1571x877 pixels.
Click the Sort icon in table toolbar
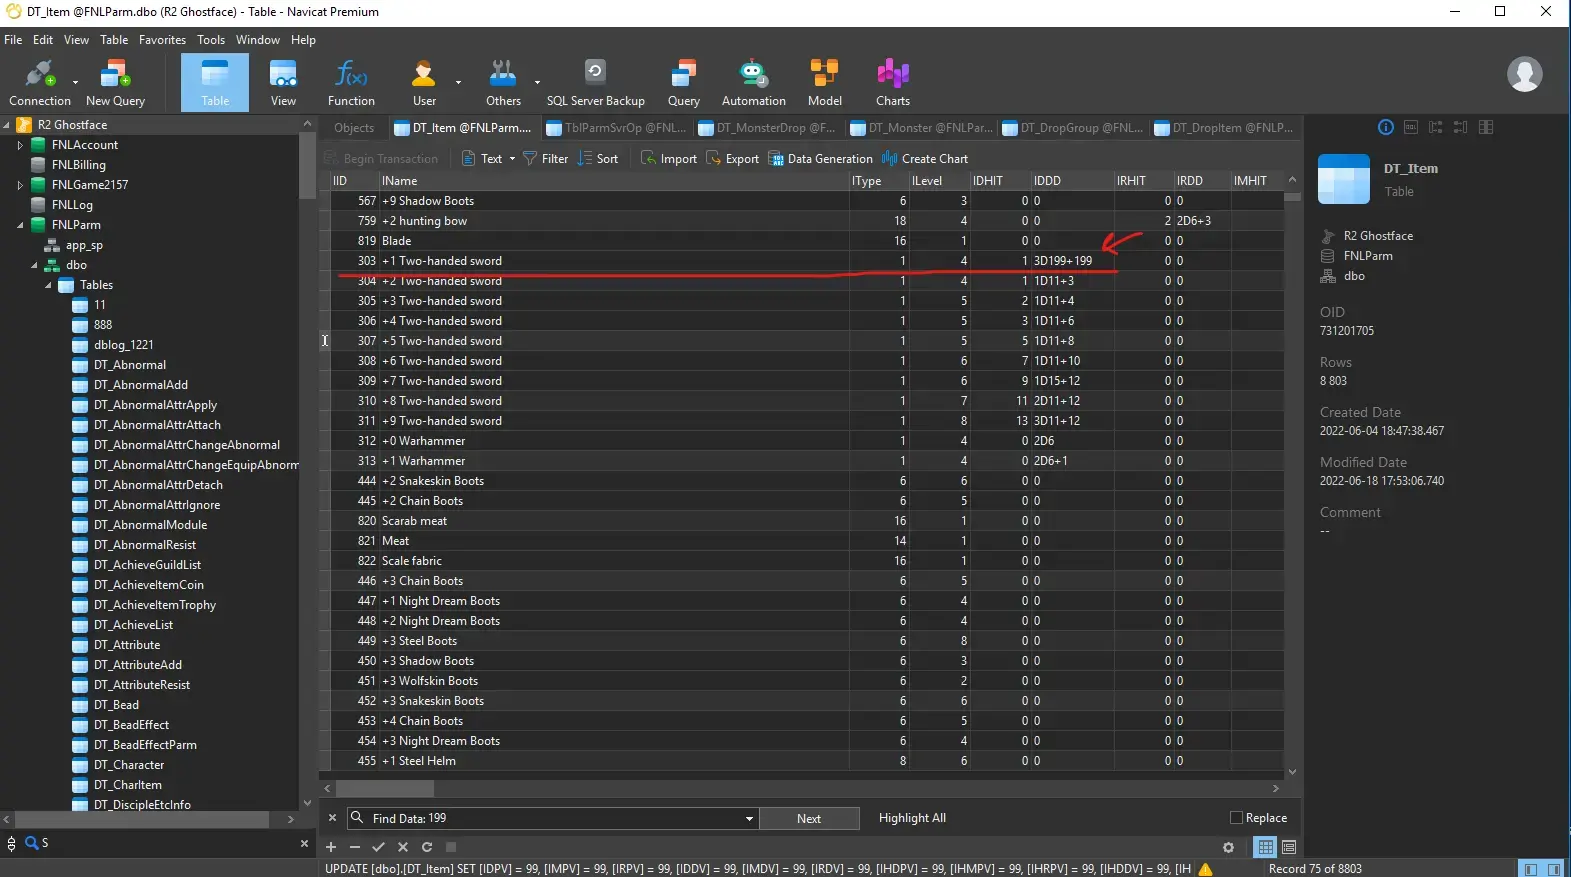(597, 158)
